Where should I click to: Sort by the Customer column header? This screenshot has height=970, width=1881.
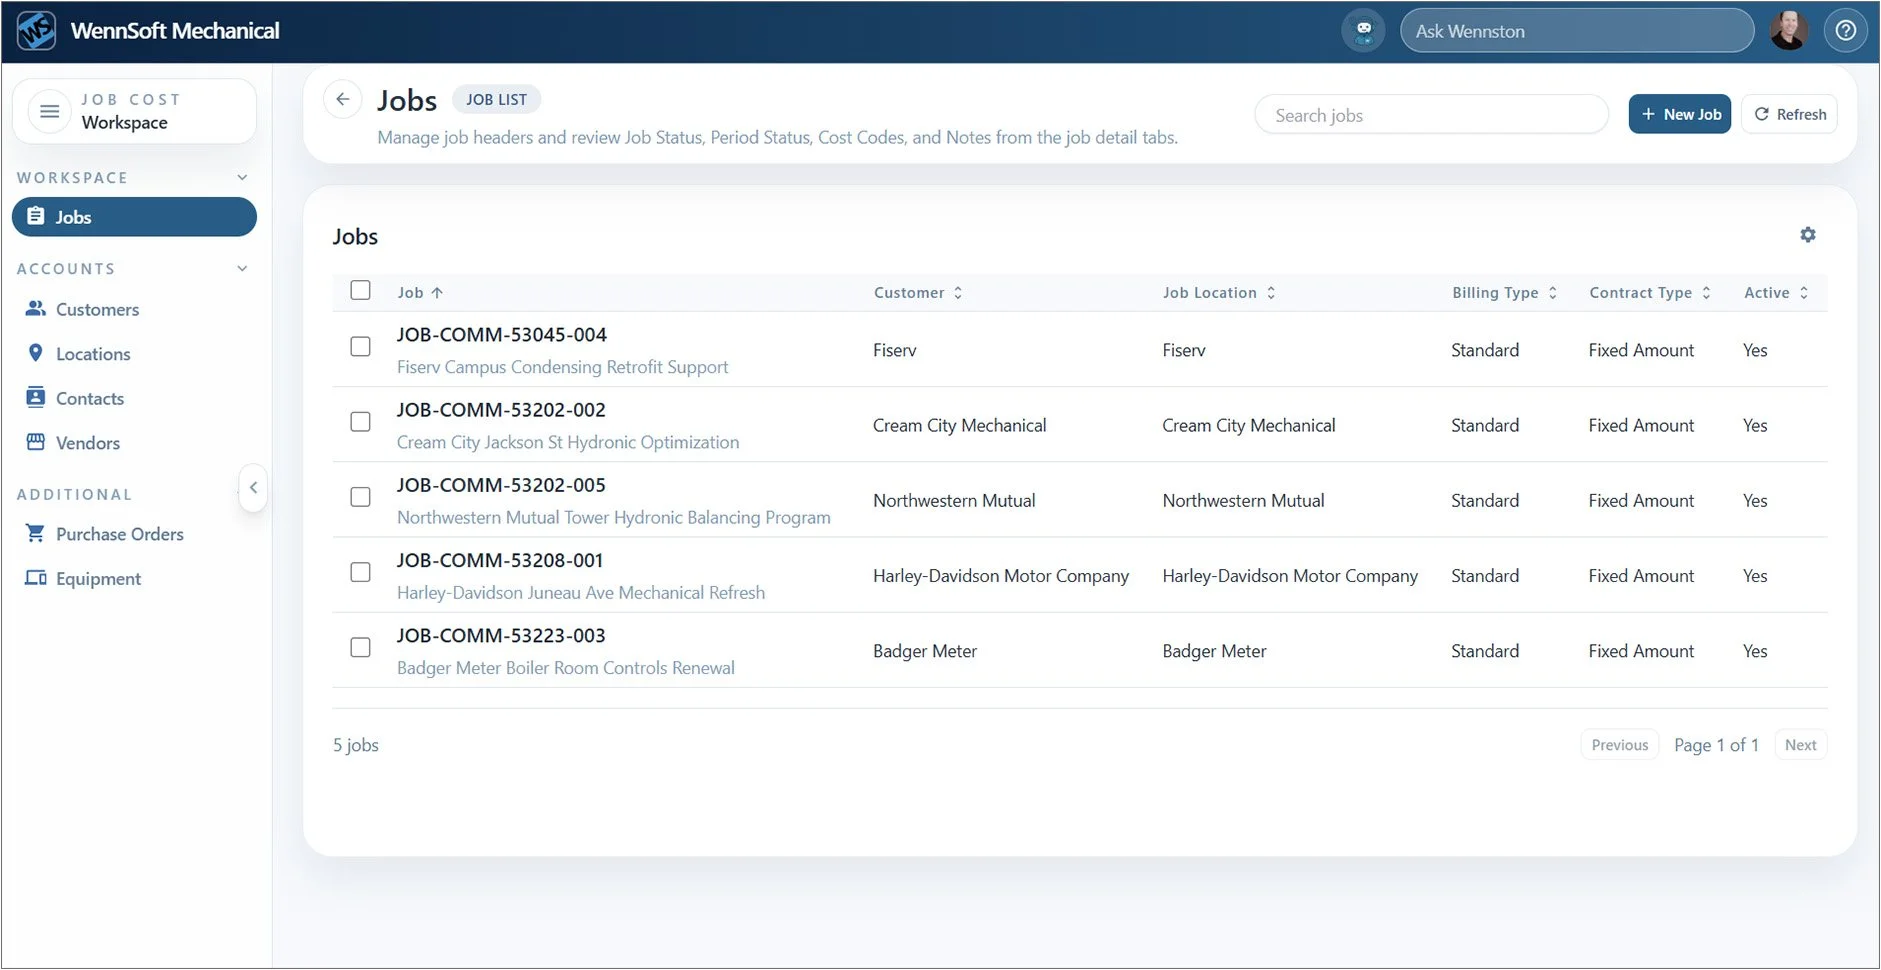pos(918,293)
